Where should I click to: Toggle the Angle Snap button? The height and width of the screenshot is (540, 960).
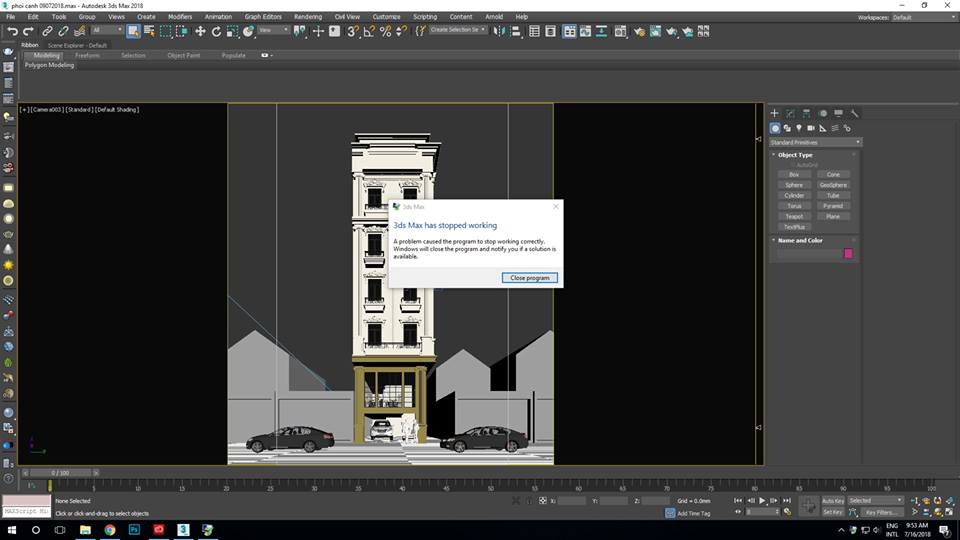point(369,31)
